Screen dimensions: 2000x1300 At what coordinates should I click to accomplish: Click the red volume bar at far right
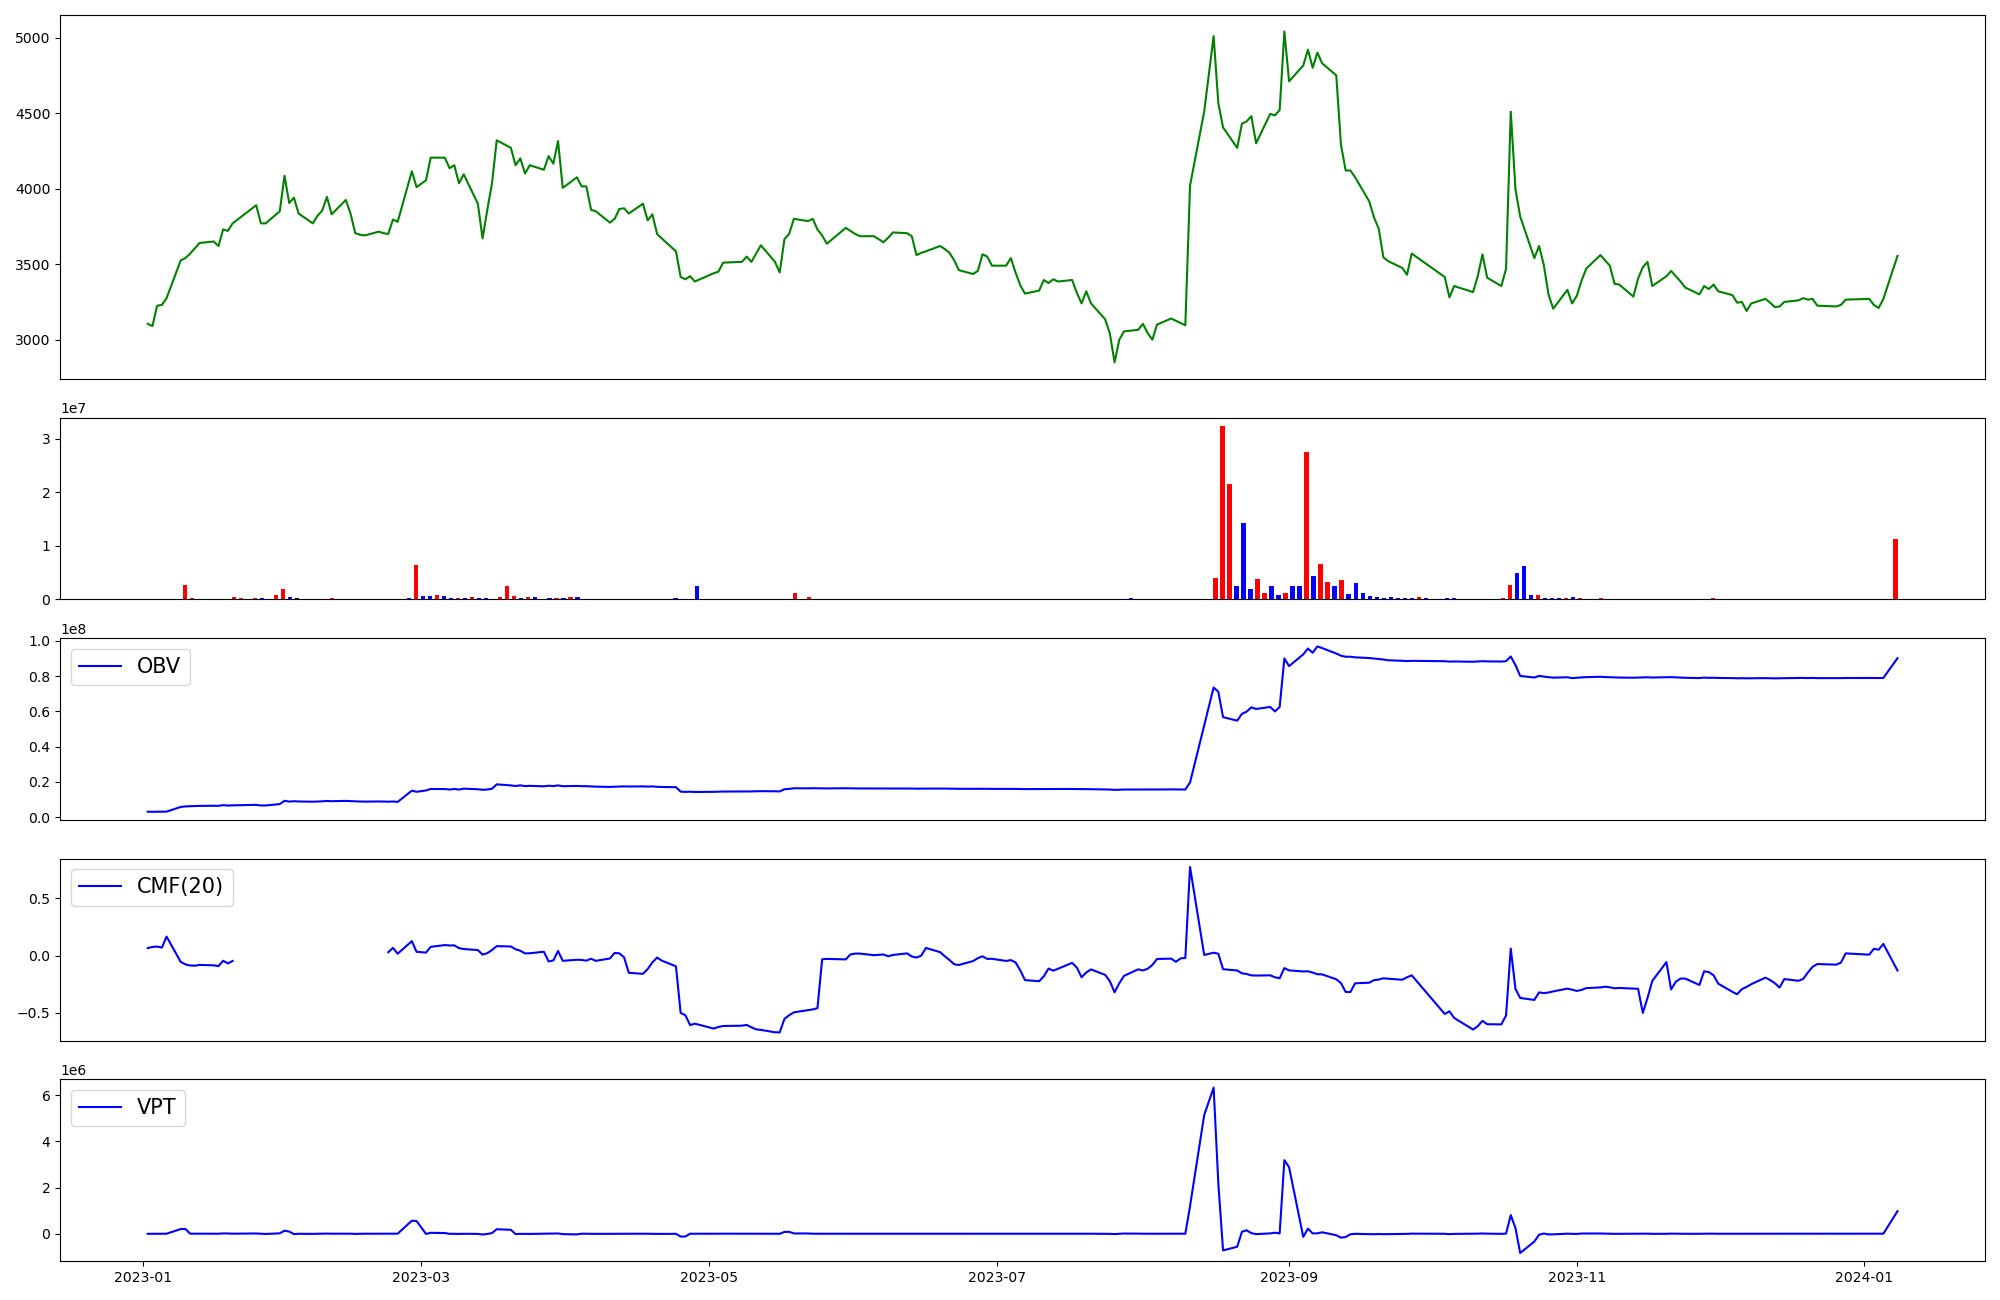click(1895, 569)
